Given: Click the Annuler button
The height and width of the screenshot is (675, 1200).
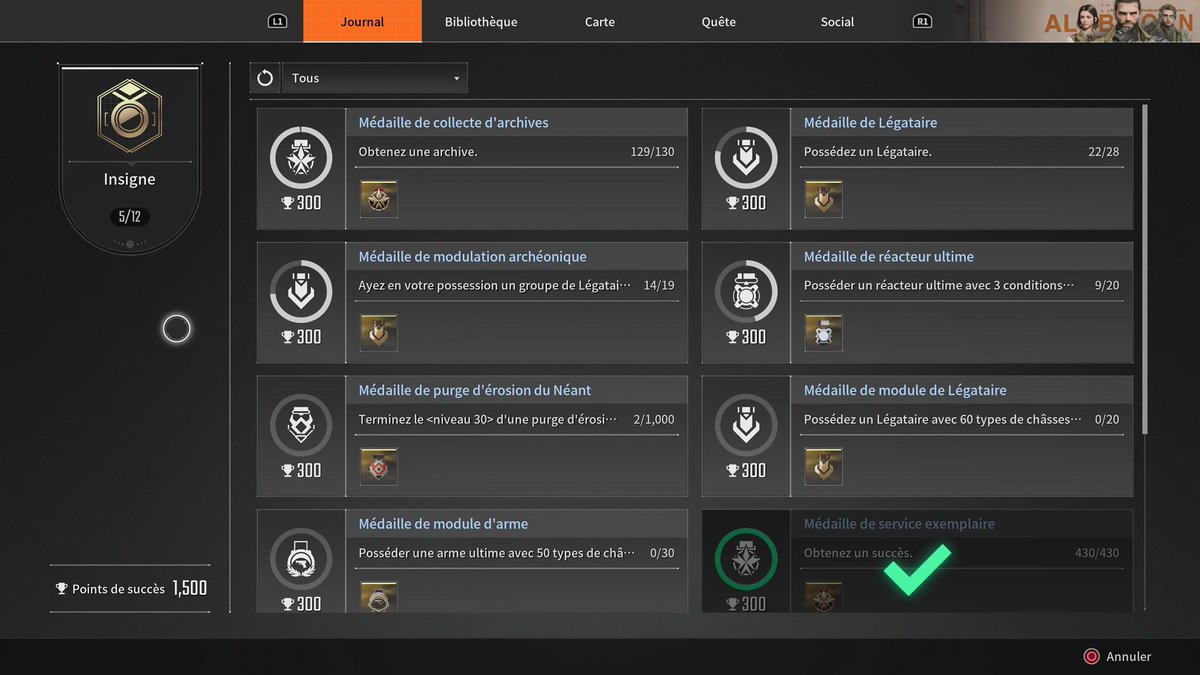Looking at the screenshot, I should (1118, 657).
